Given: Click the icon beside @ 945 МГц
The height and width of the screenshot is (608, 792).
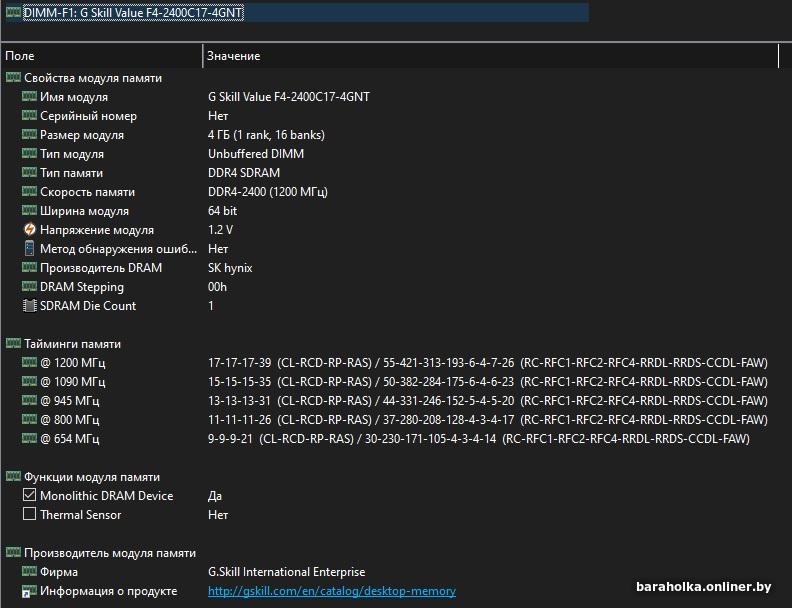Looking at the screenshot, I should tap(29, 400).
